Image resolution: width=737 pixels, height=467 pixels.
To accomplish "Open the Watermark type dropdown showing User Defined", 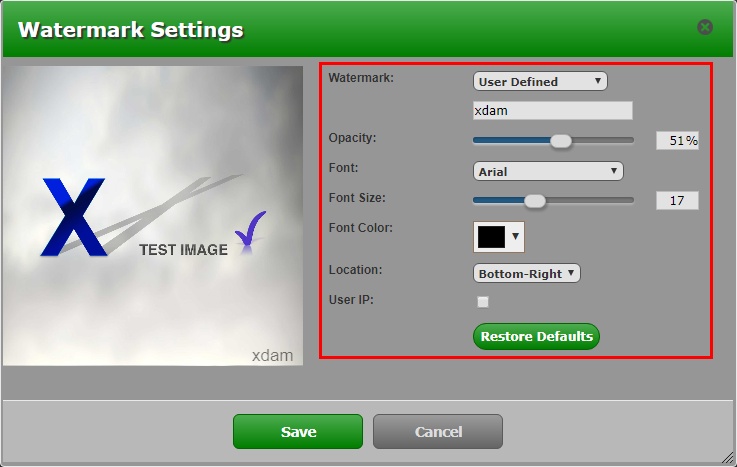I will [x=540, y=81].
